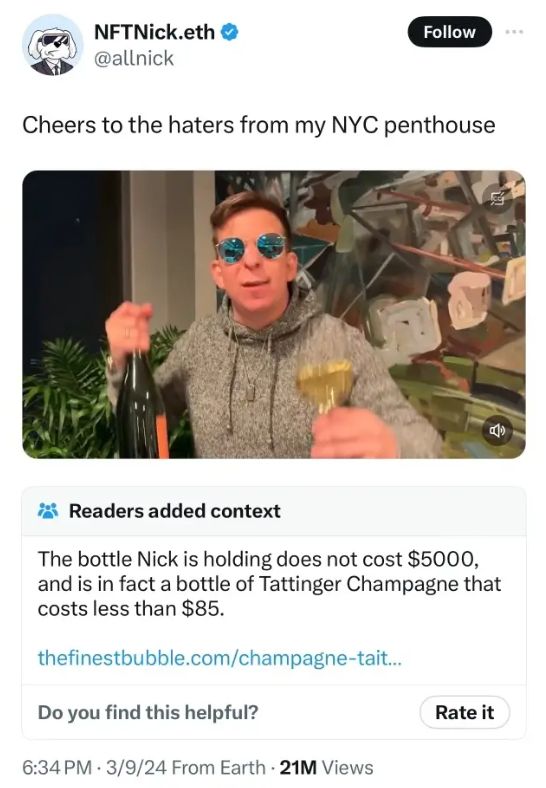The width and height of the screenshot is (546, 788).
Task: Rate the community note with Rate it
Action: tap(465, 712)
